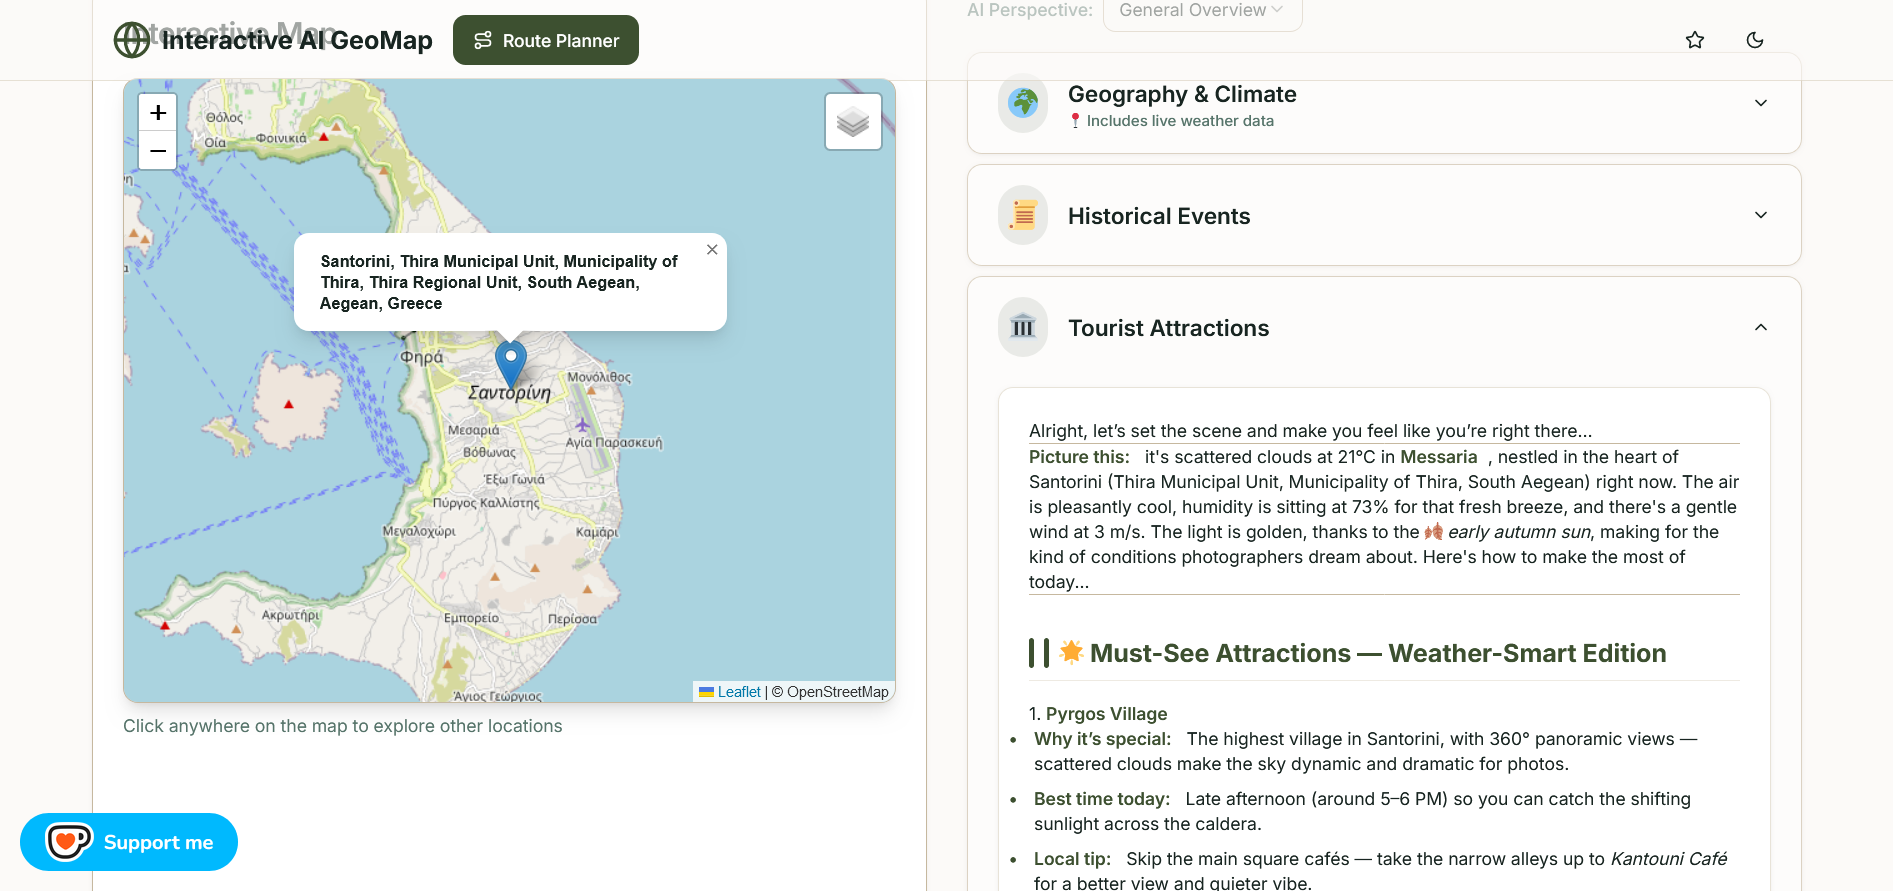Click the Οία label on the map
1893x891 pixels.
tap(215, 142)
